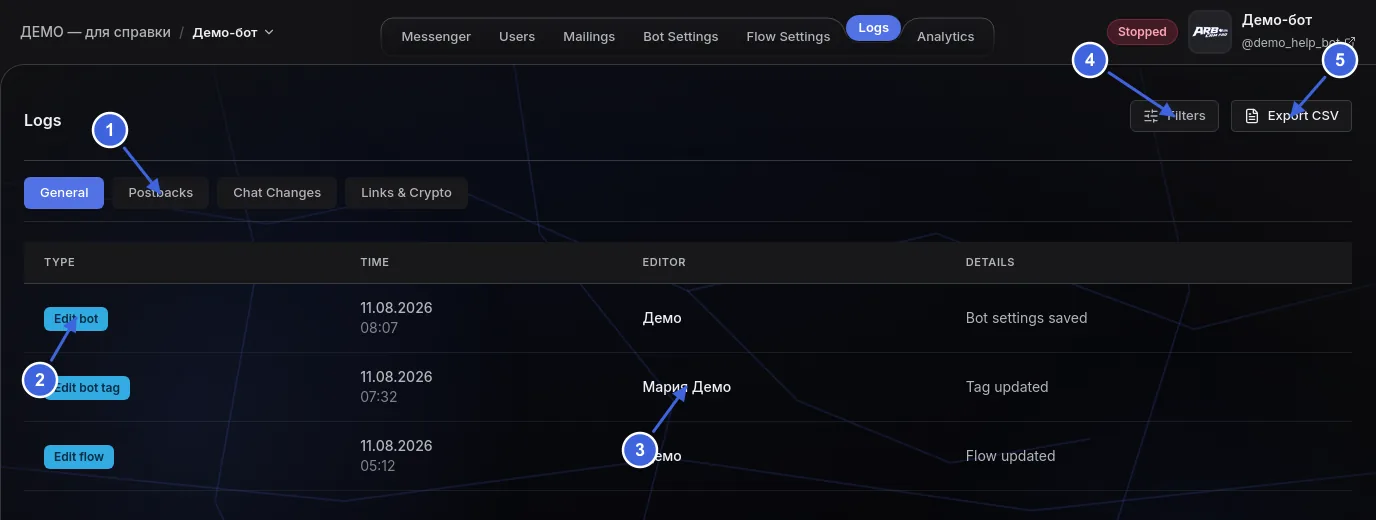
Task: Click the Export CSV document icon
Action: (1251, 116)
